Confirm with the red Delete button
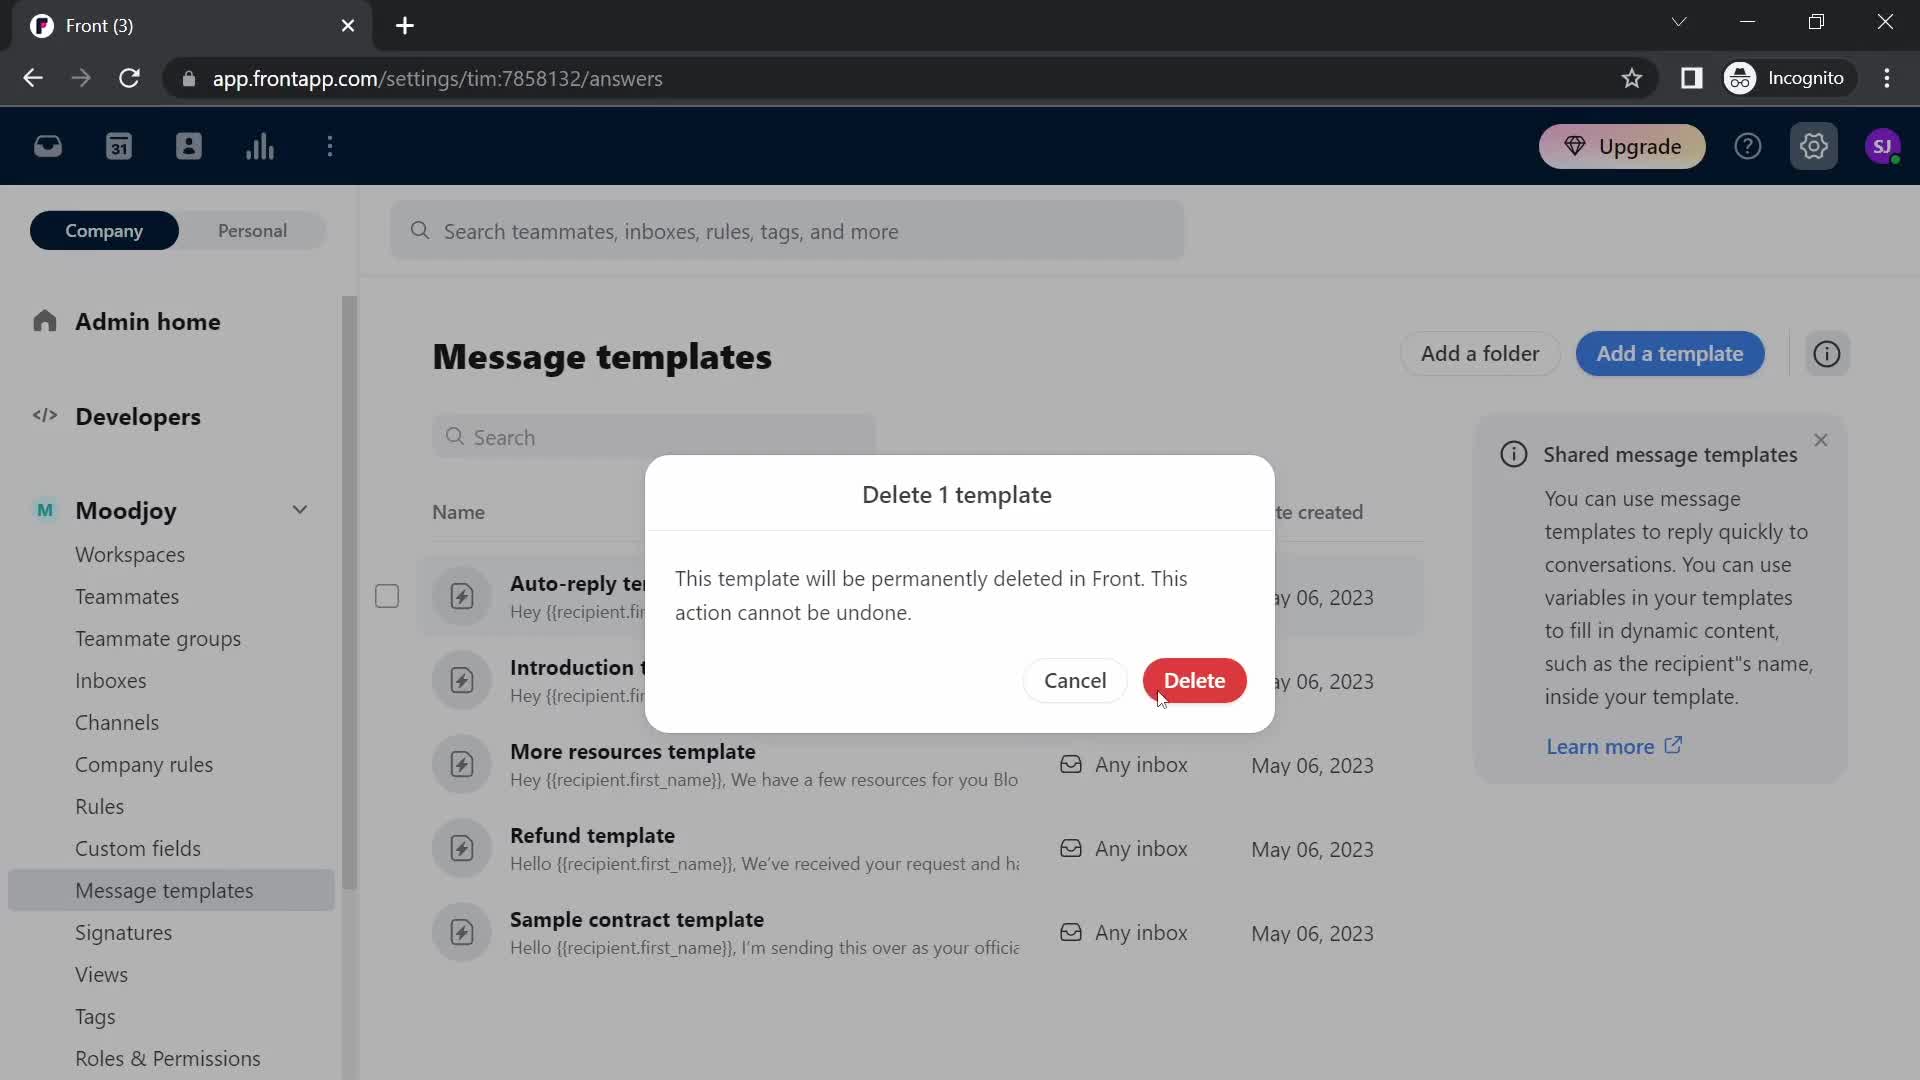 point(1194,681)
